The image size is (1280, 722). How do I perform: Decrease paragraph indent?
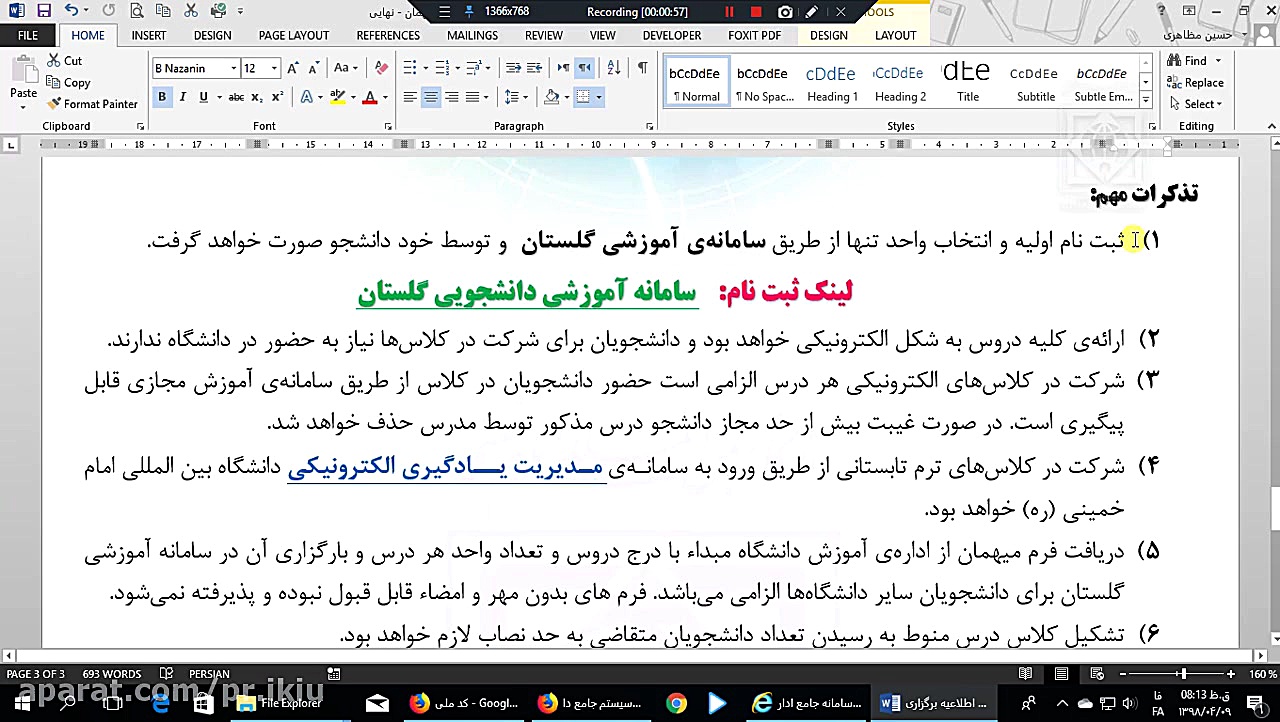click(513, 68)
